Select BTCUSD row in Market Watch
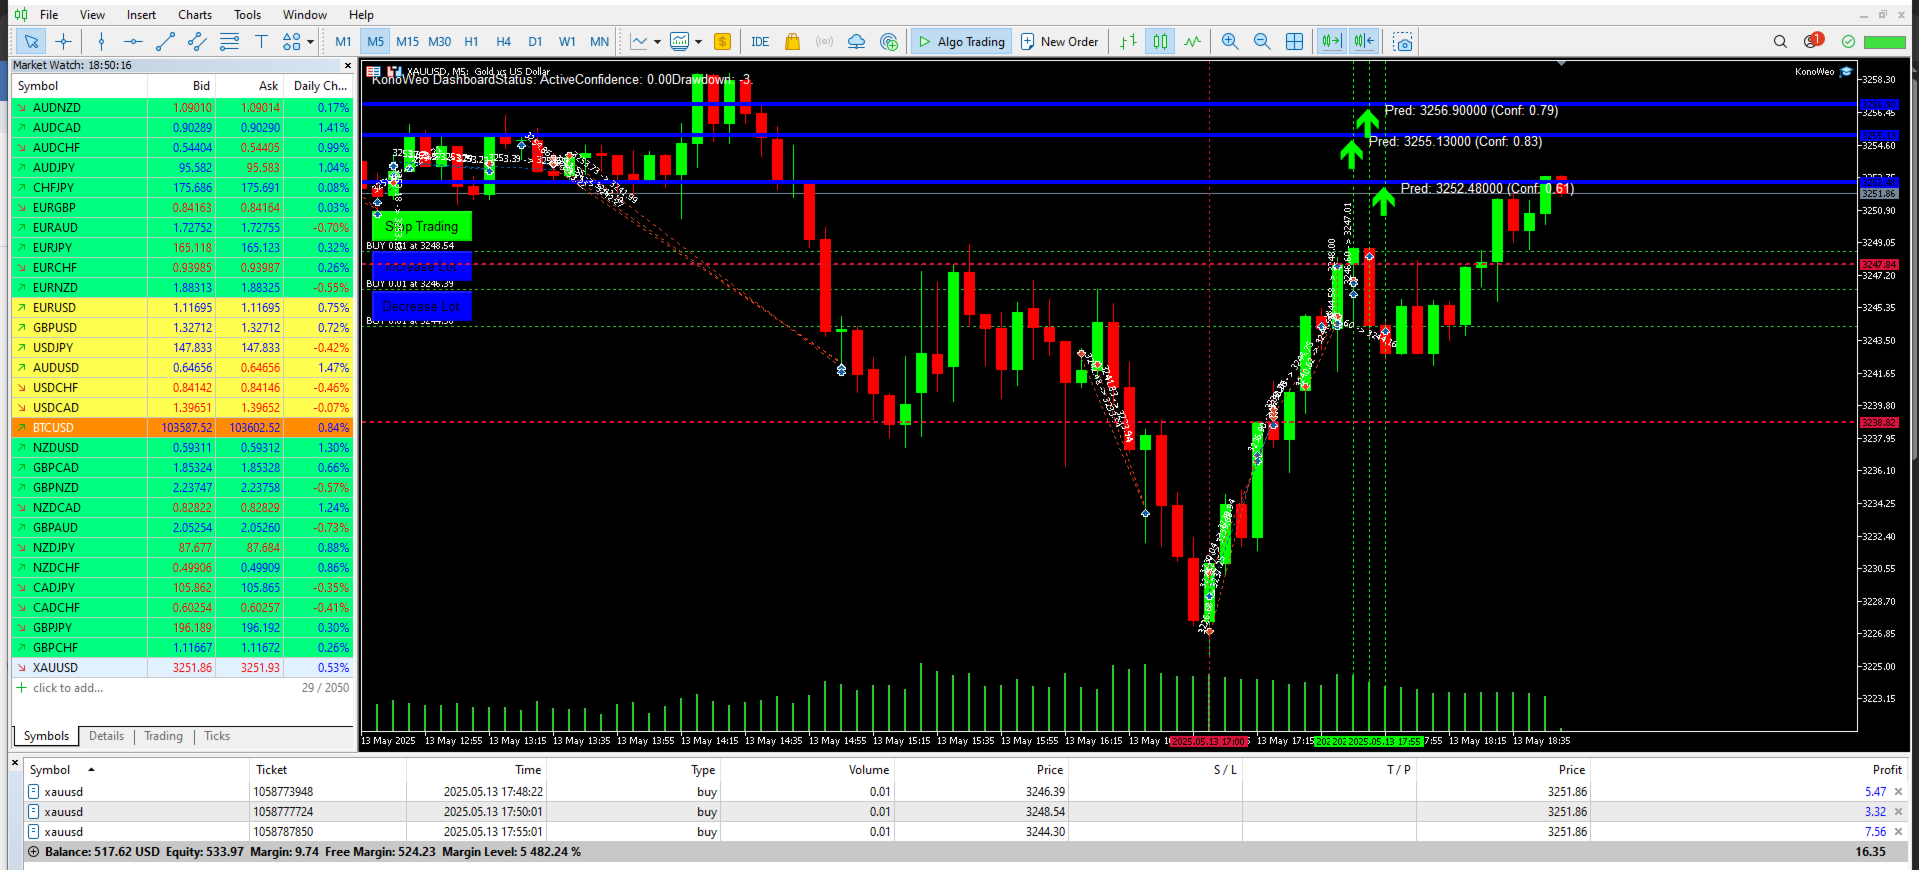 [182, 428]
